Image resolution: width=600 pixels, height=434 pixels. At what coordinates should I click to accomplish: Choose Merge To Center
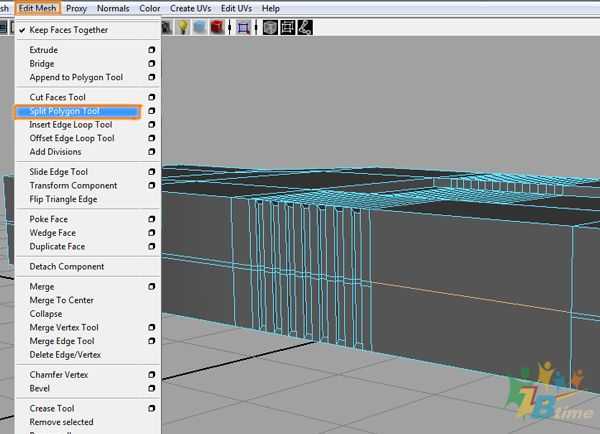click(61, 301)
